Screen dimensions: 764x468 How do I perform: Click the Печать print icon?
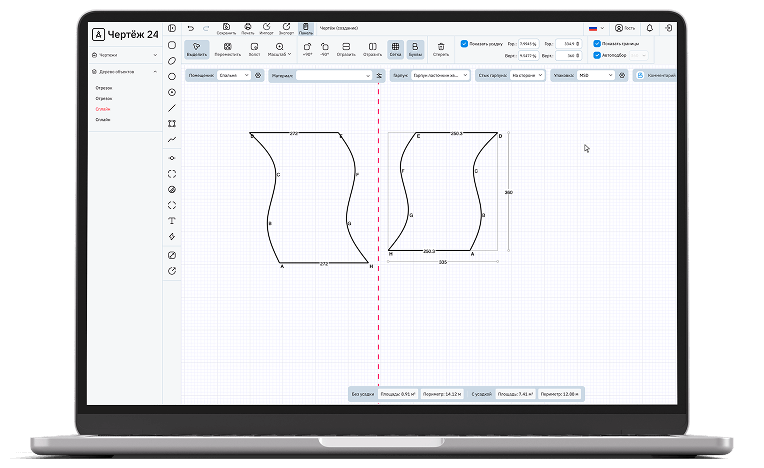246,28
